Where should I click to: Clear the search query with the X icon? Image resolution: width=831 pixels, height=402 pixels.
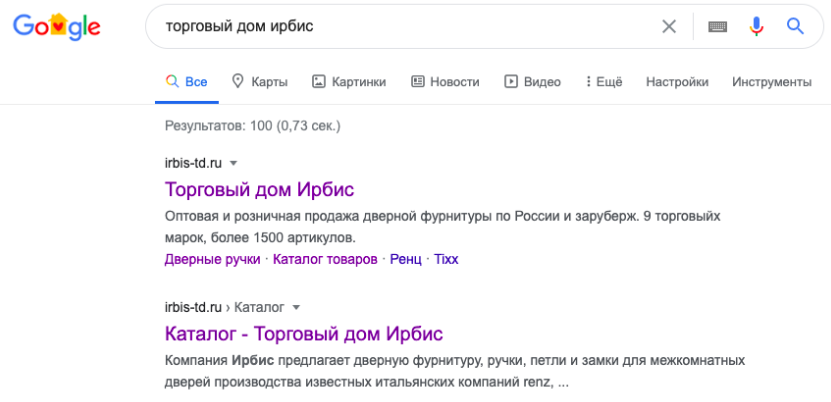coord(669,26)
